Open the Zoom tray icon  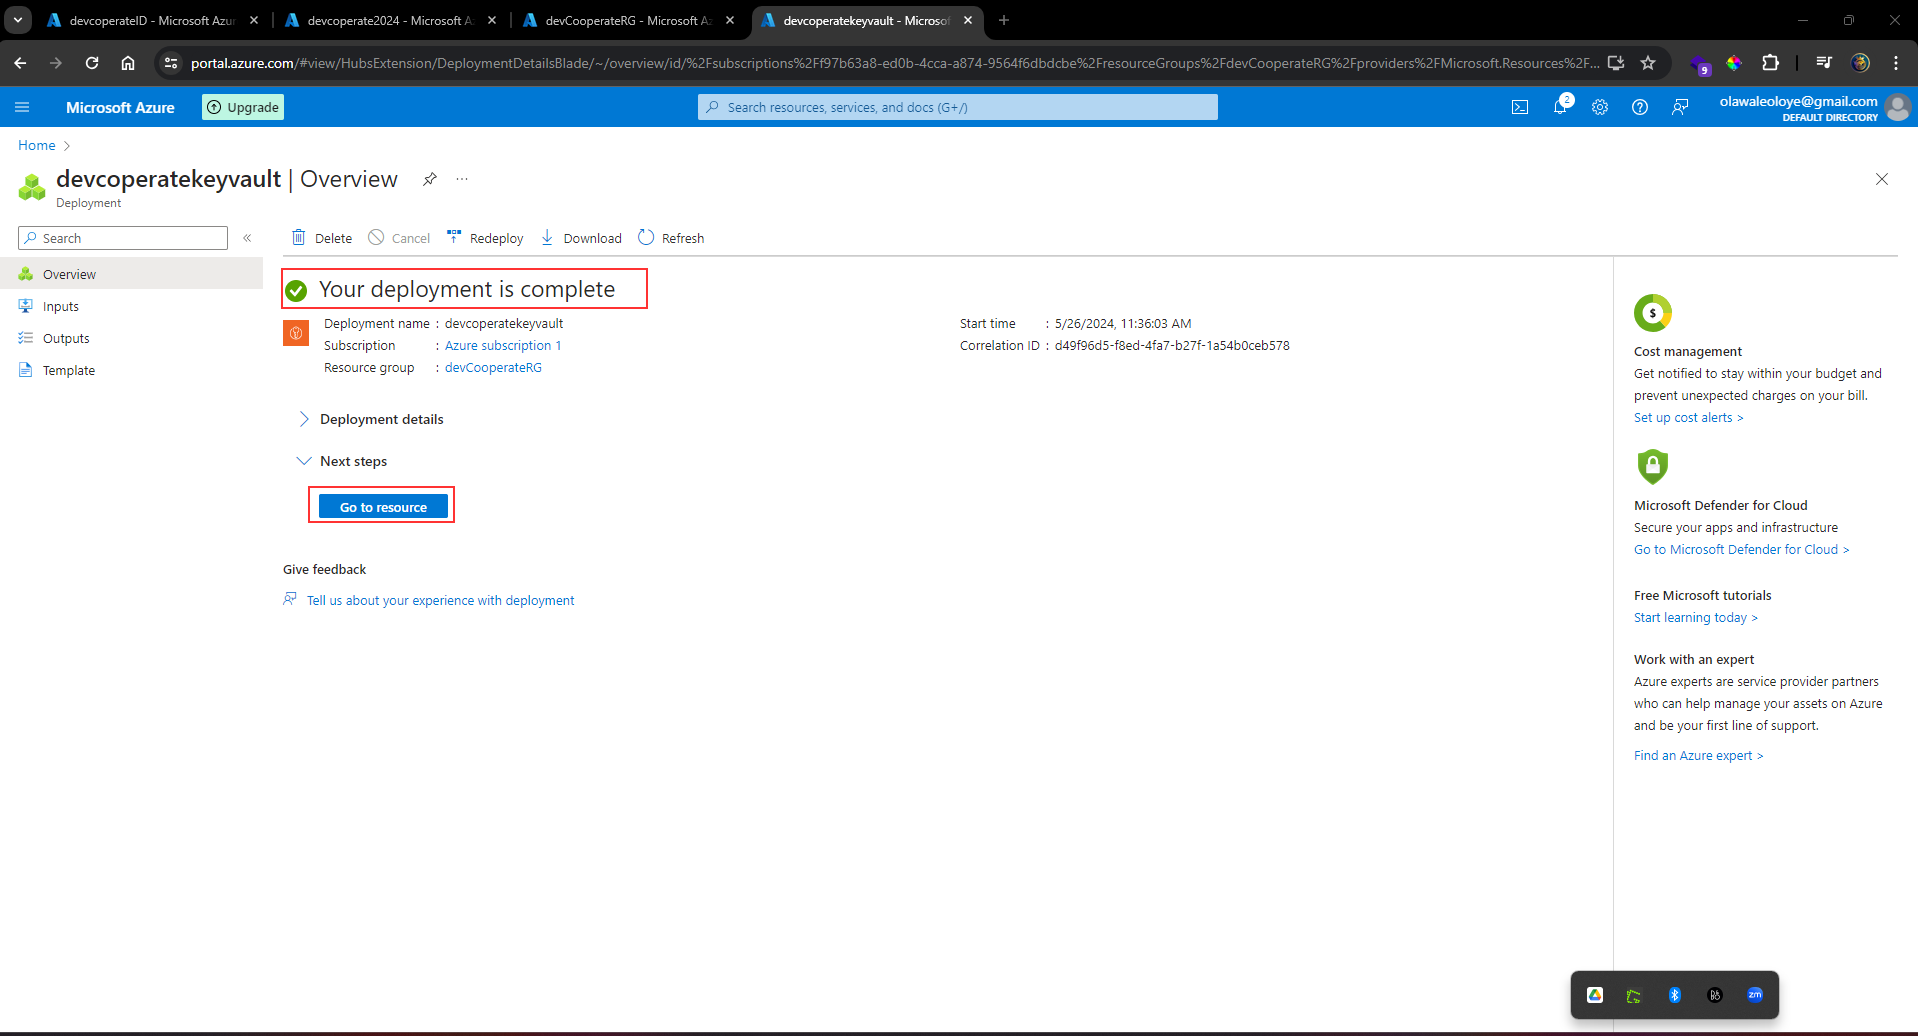pos(1755,995)
